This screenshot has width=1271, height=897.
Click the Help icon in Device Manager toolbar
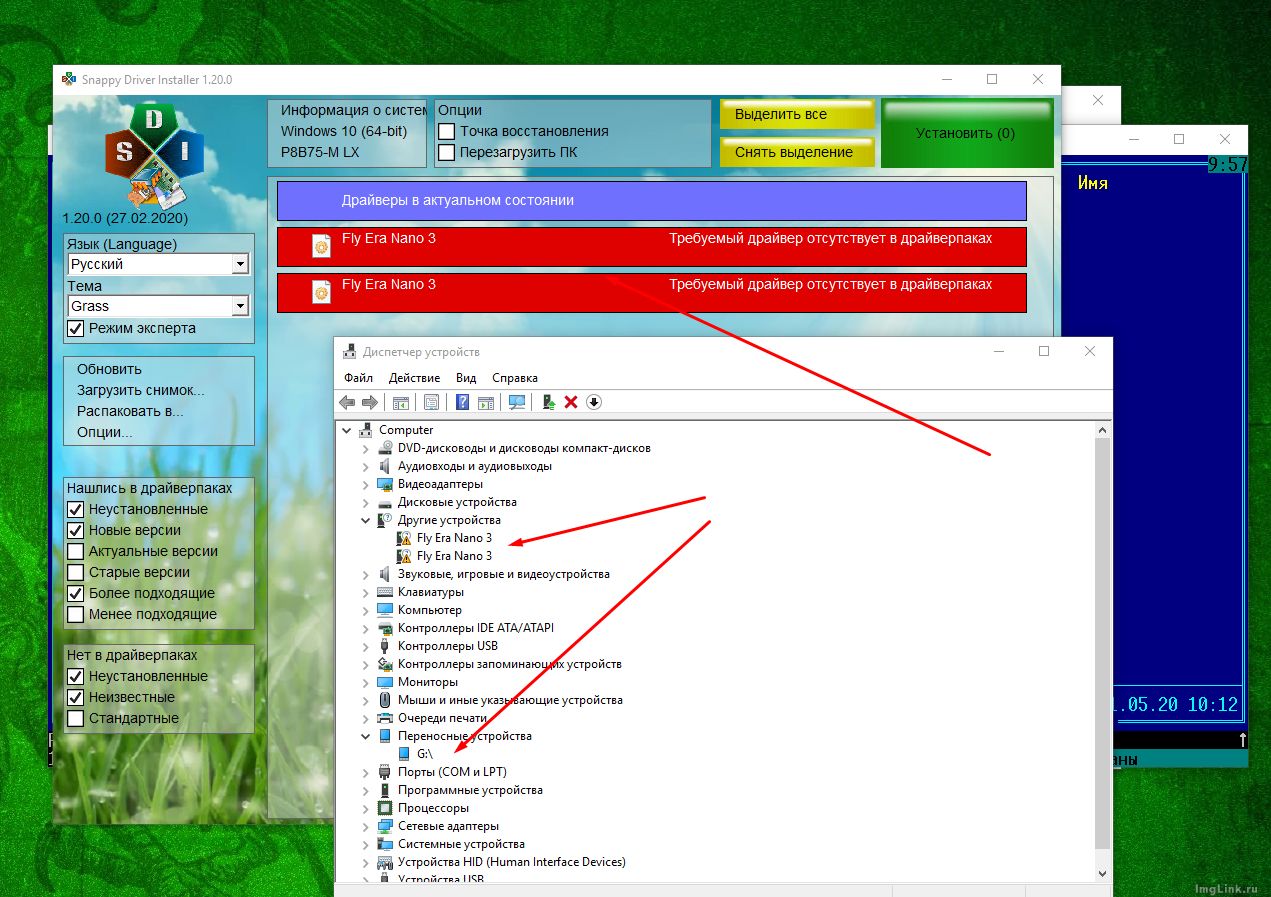pos(463,402)
